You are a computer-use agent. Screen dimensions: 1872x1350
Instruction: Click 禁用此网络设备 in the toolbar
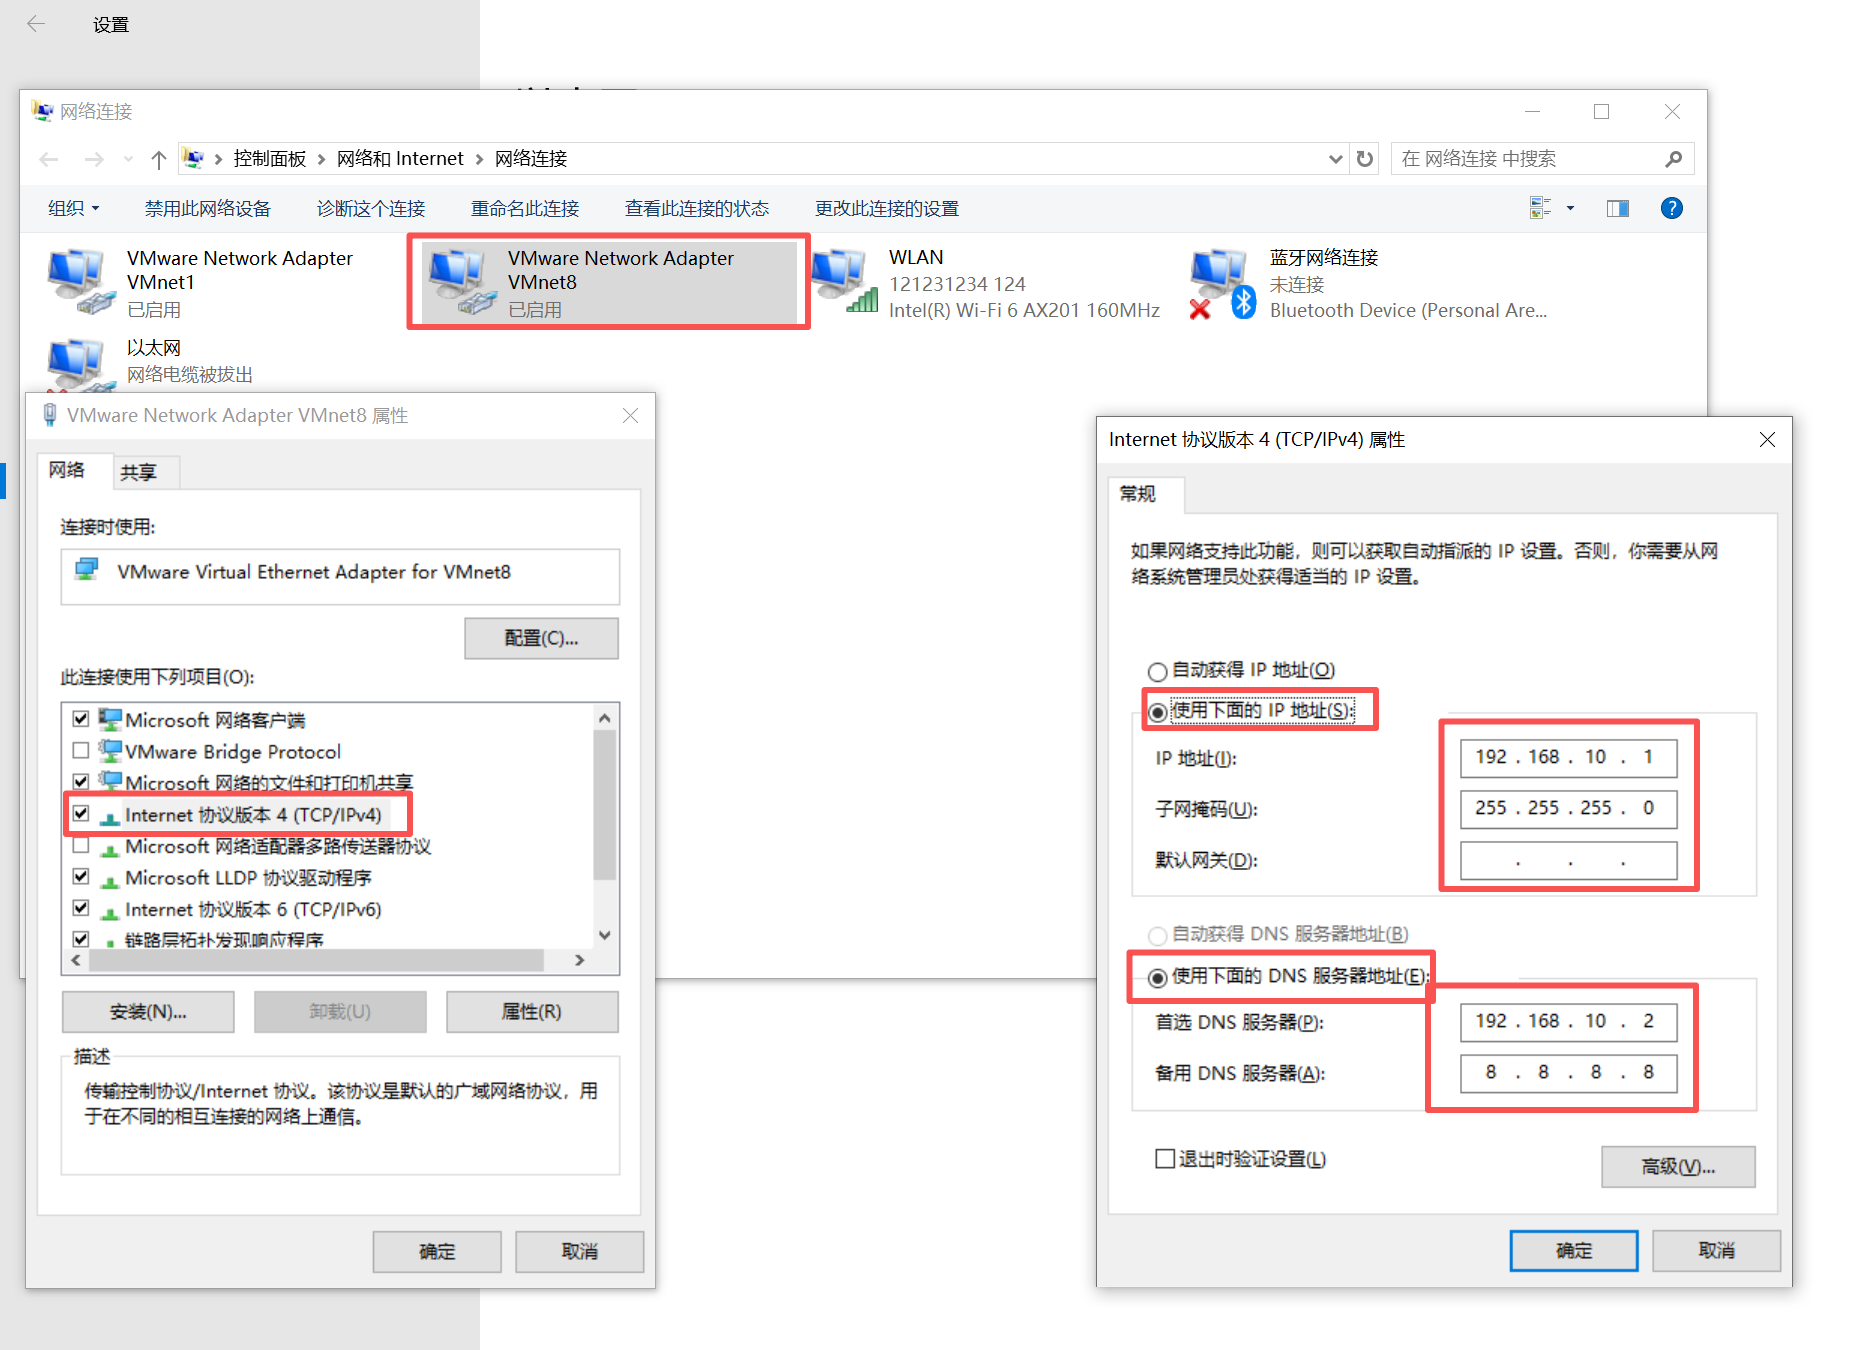tap(208, 208)
